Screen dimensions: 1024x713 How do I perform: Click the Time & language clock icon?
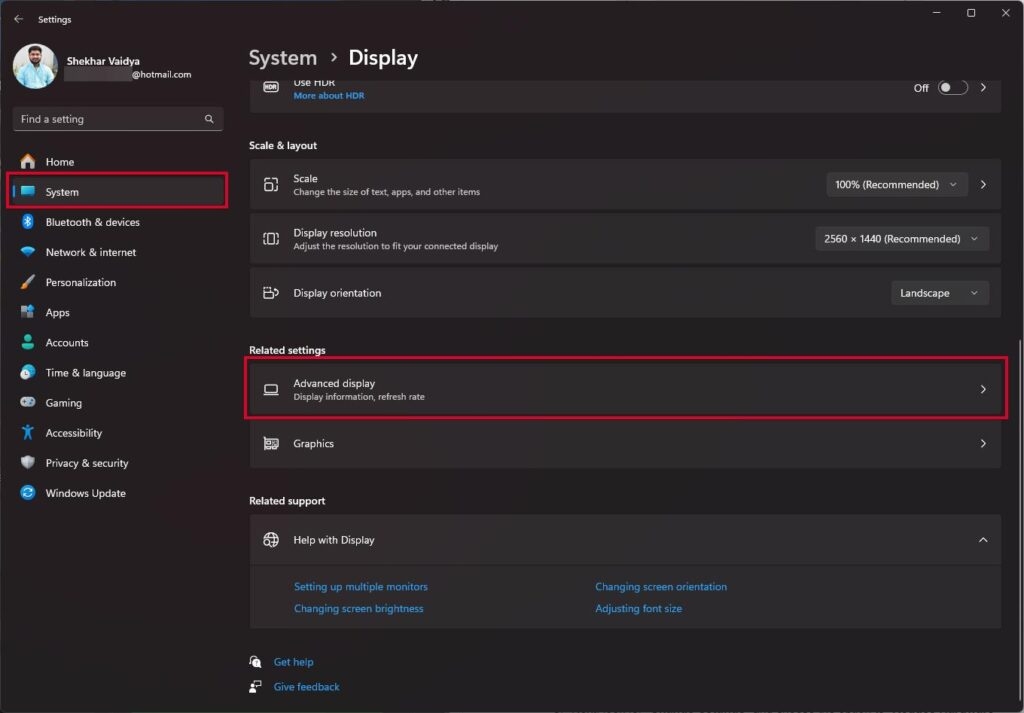pyautogui.click(x=27, y=372)
